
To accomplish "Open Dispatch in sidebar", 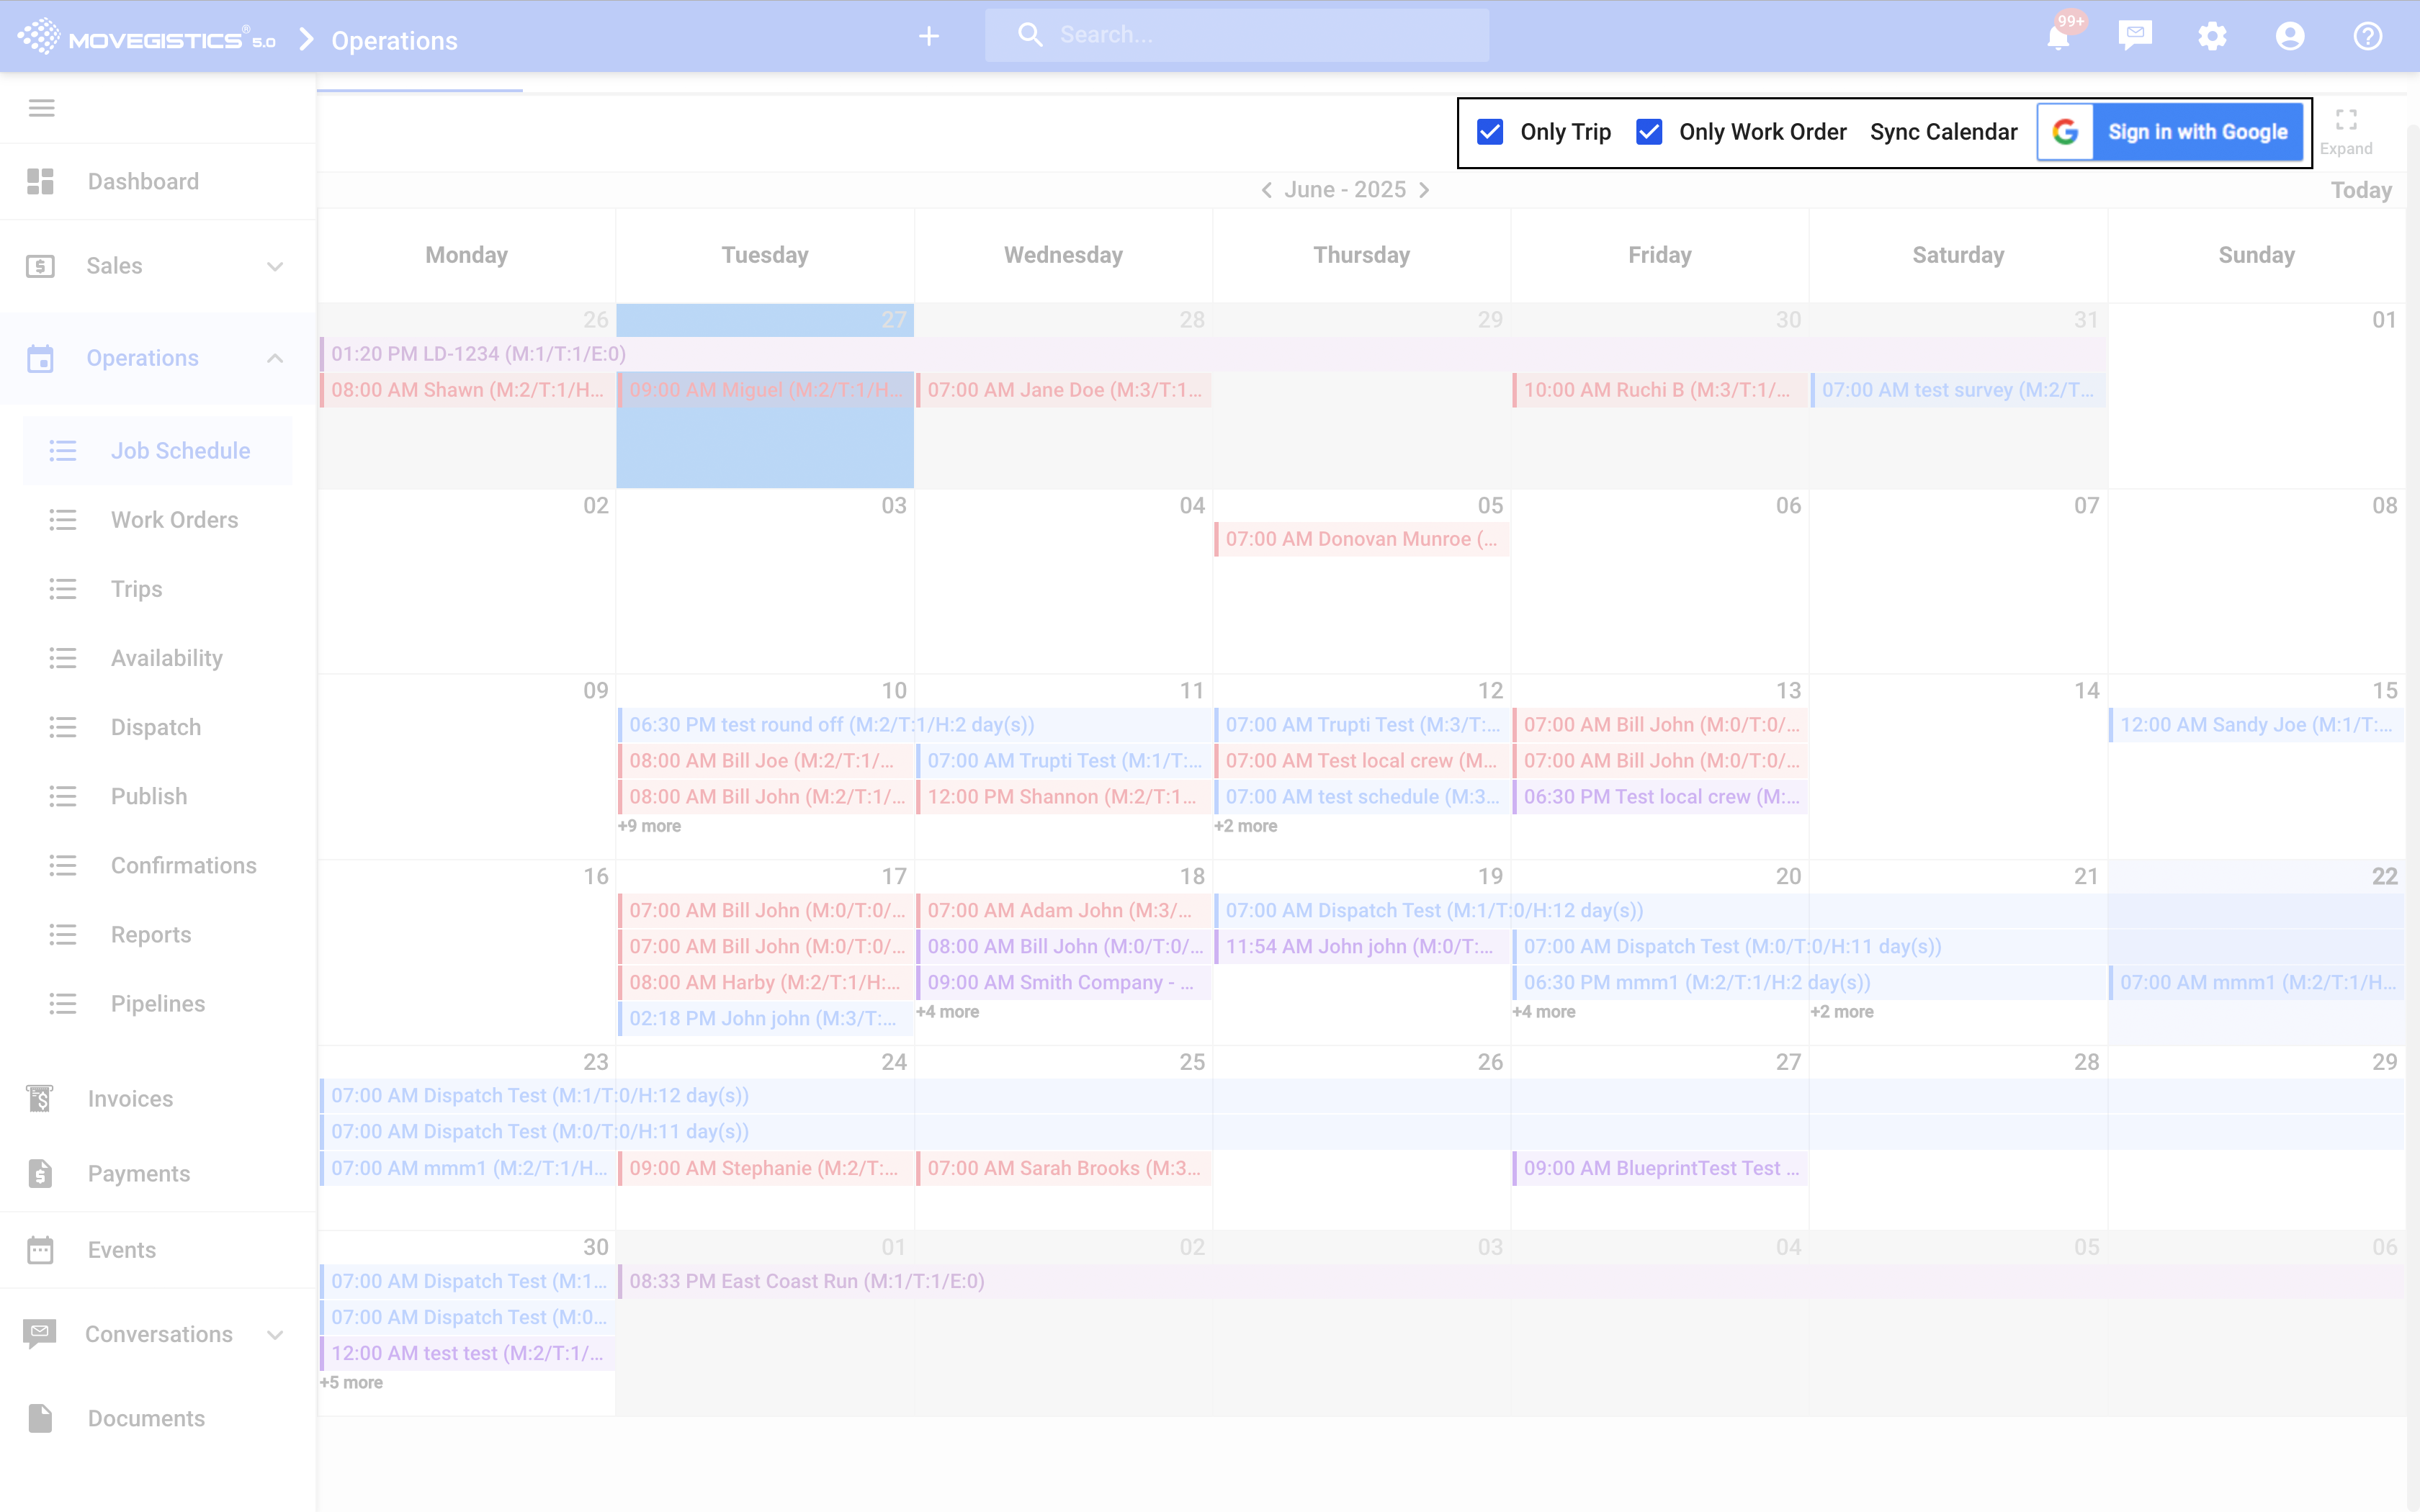I will click(x=155, y=727).
